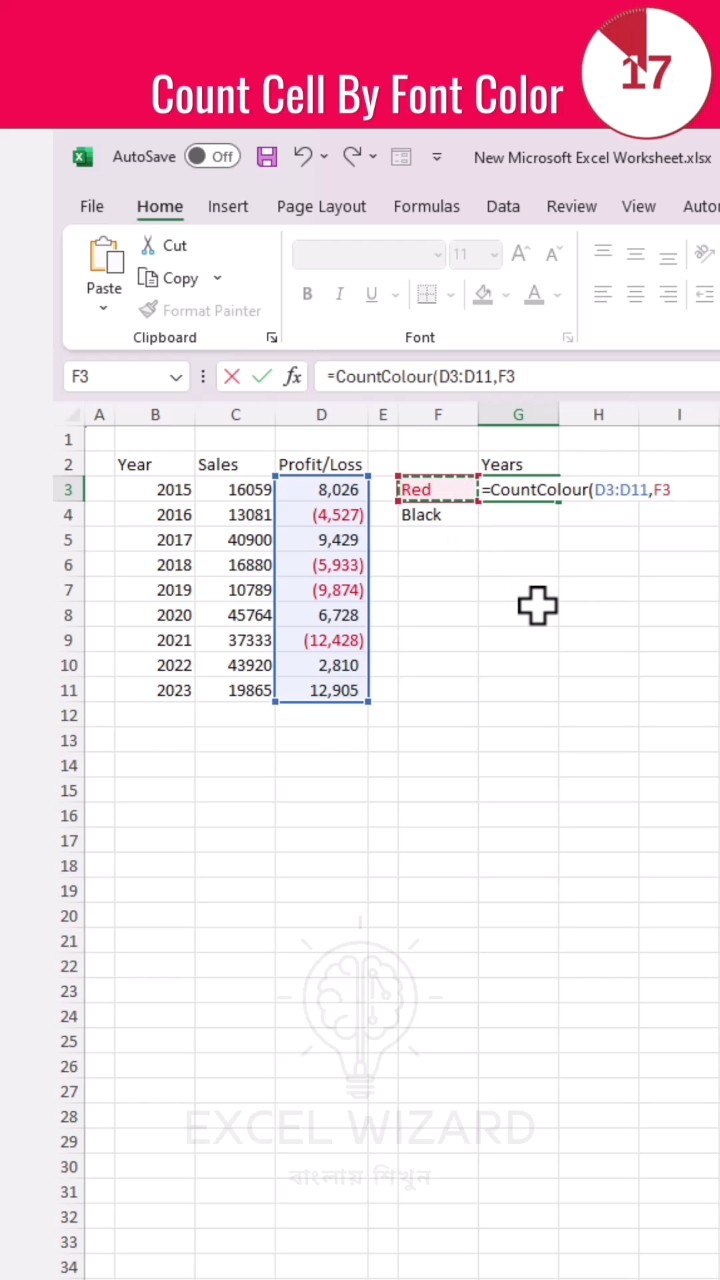Click the Copy button
Screen dimensions: 720x1280
[169, 278]
